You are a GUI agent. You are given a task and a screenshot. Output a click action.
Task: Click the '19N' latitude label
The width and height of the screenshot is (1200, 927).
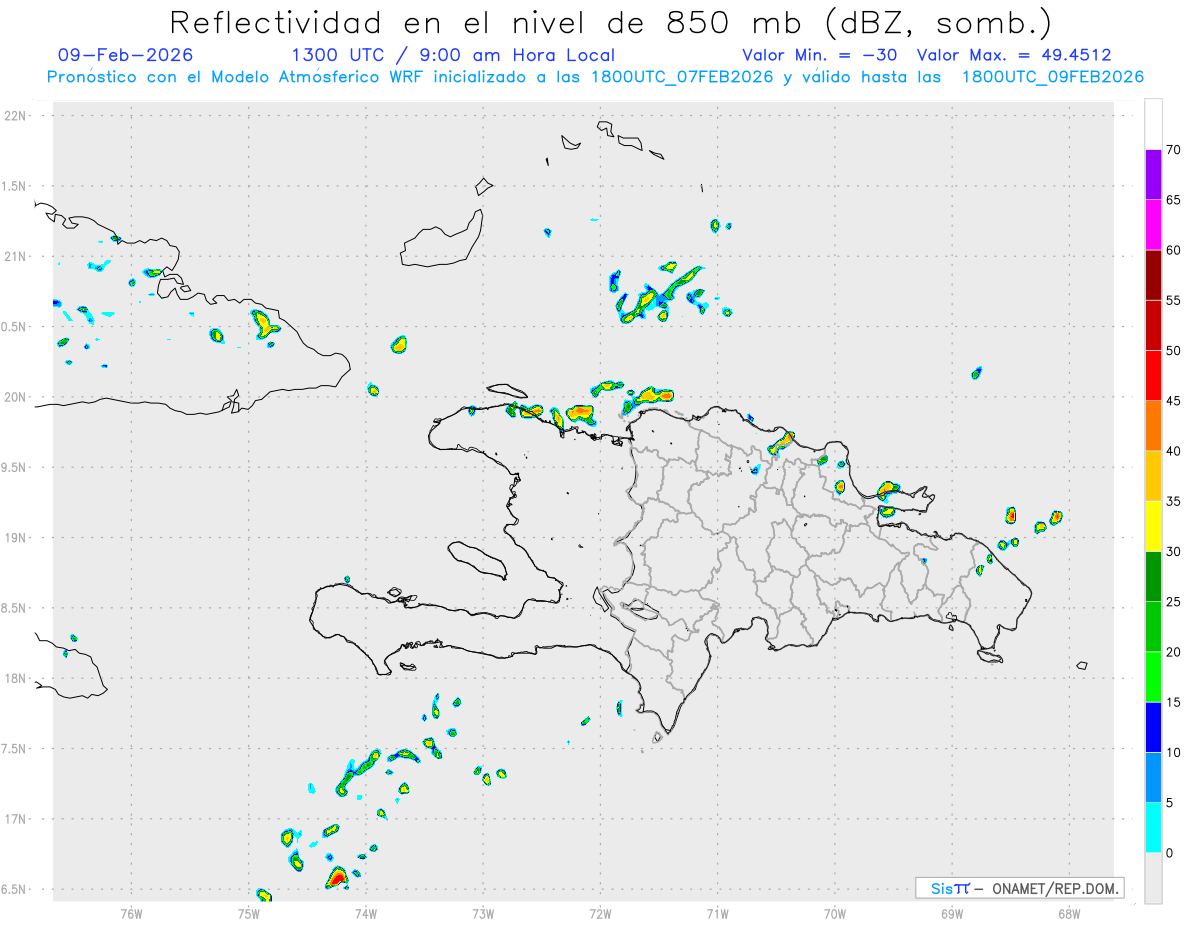[17, 538]
